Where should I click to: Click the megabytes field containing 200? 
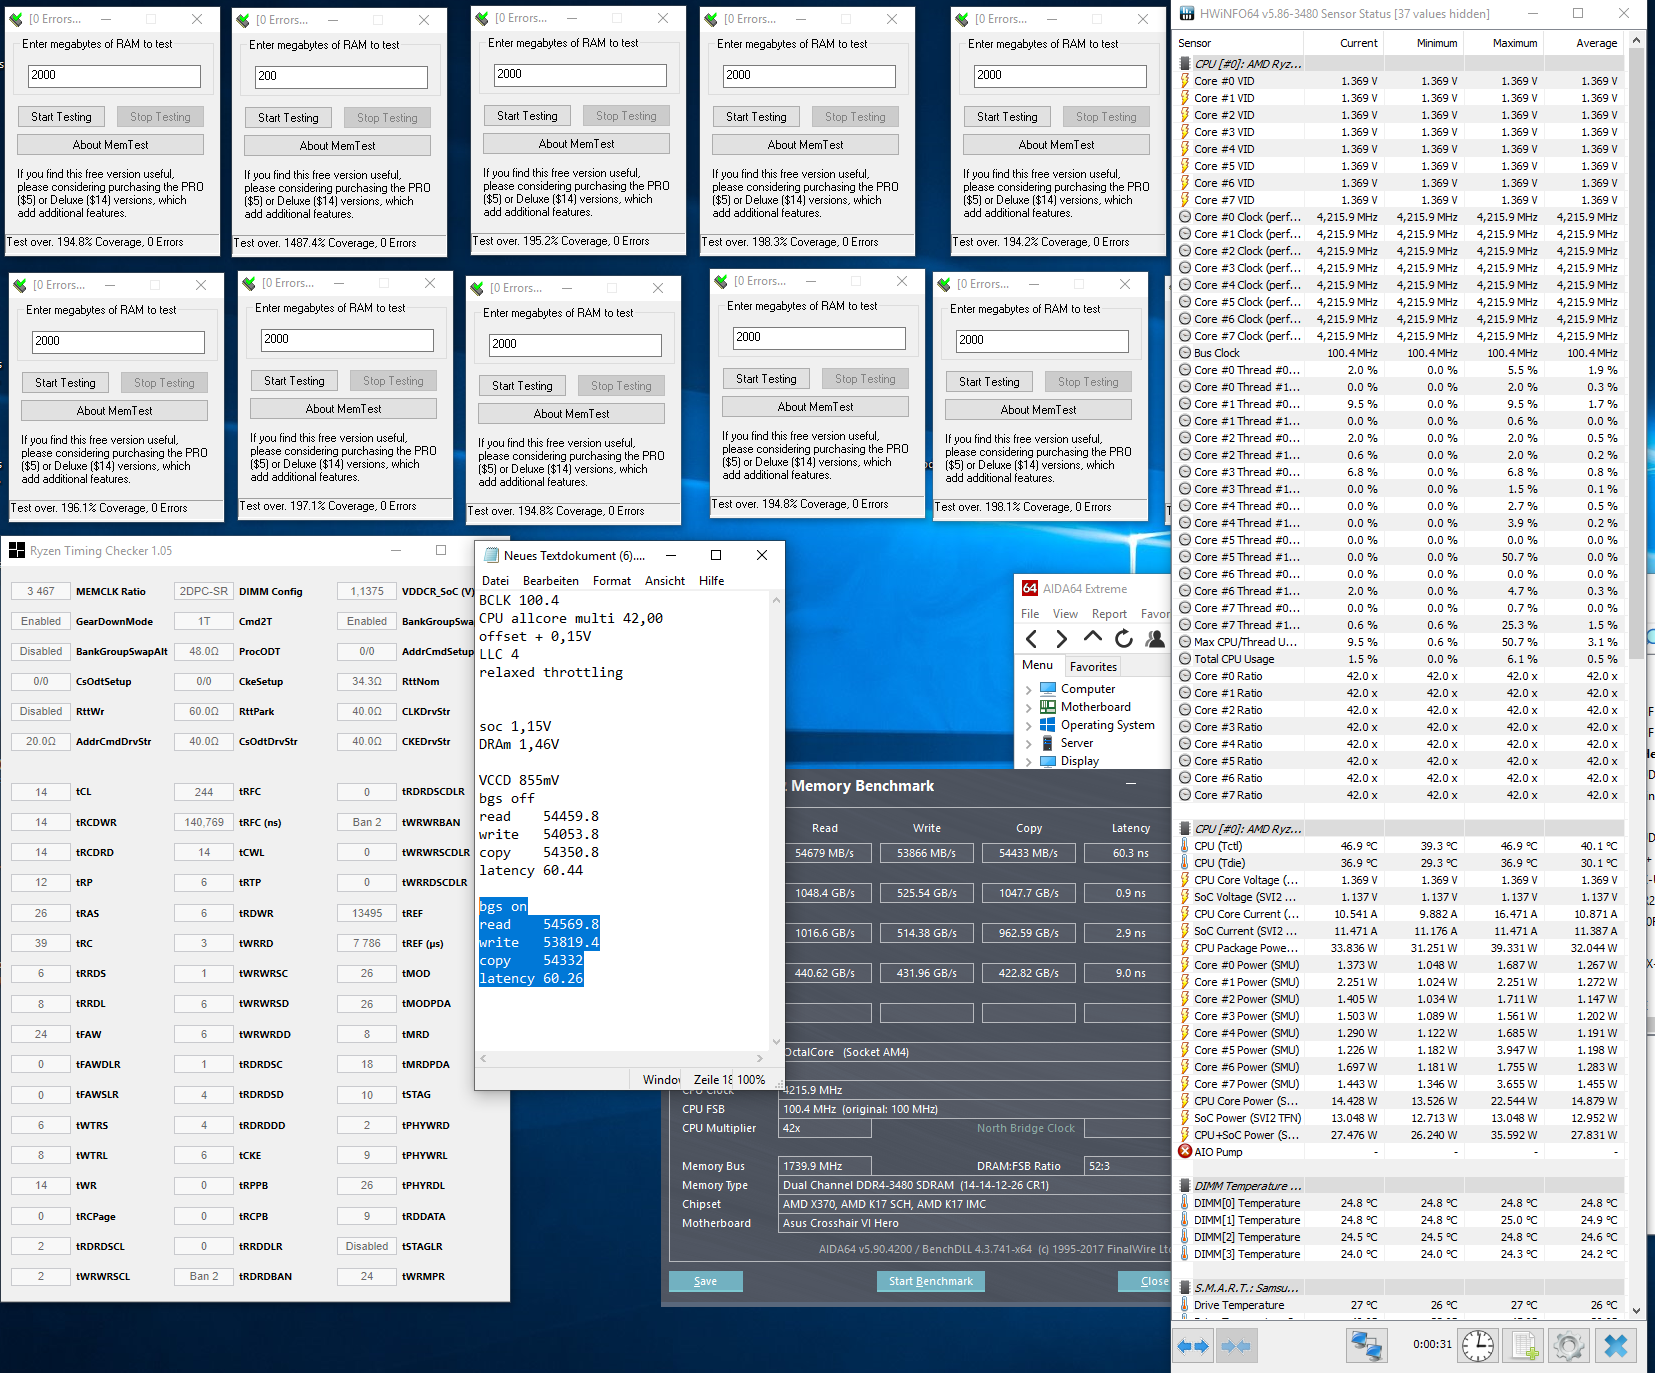[340, 77]
